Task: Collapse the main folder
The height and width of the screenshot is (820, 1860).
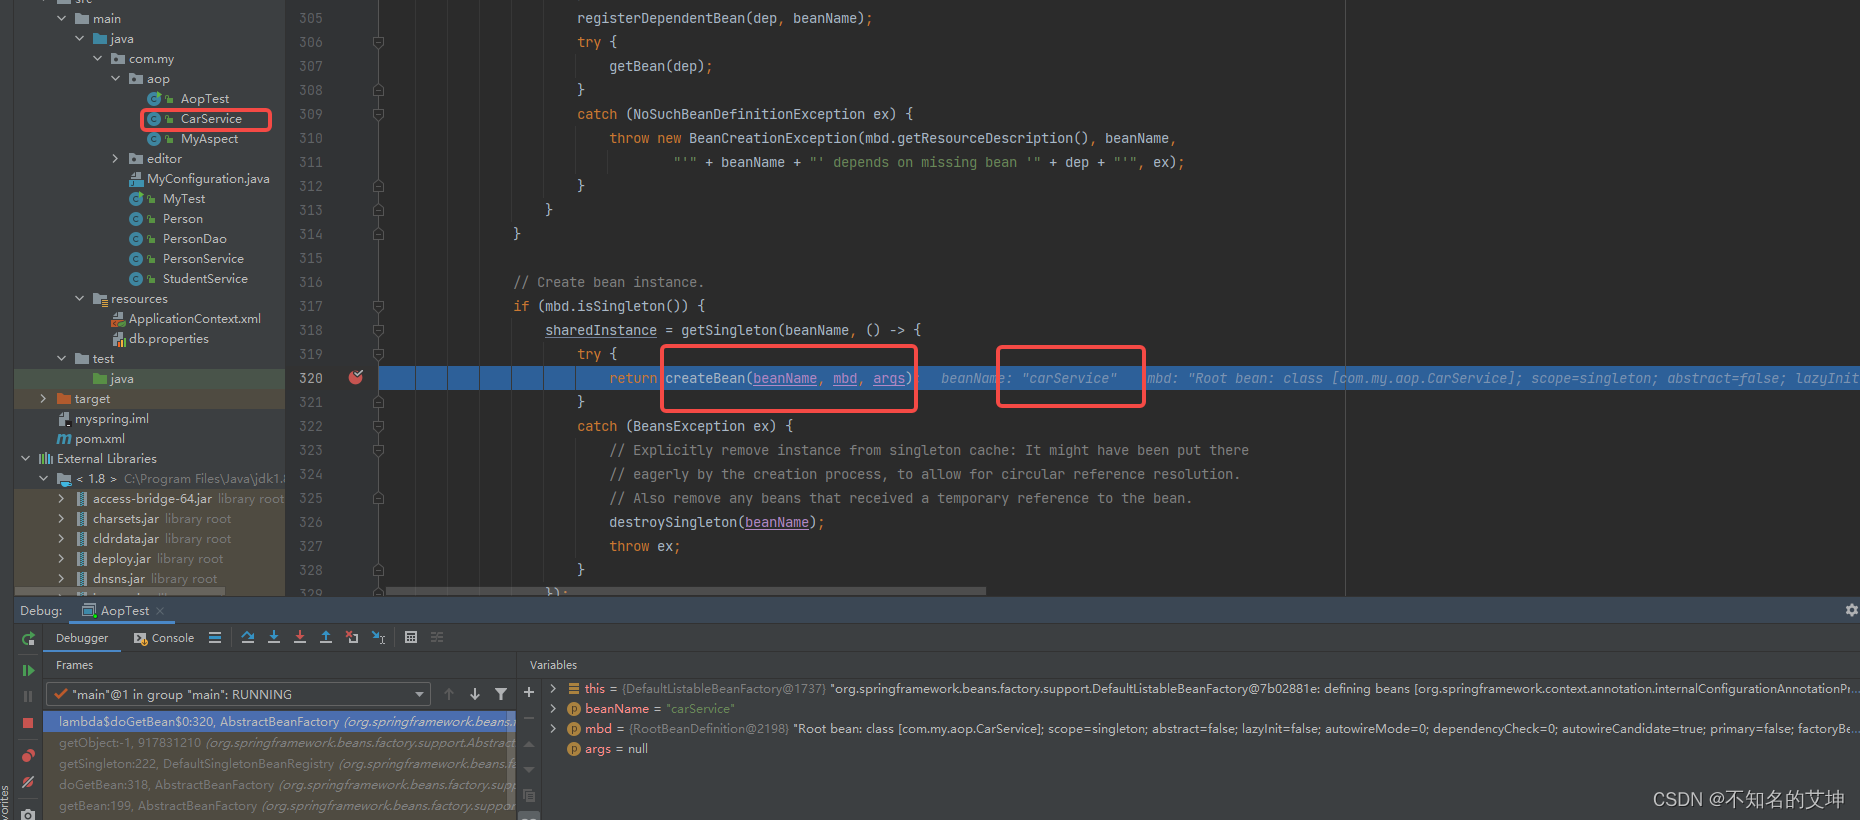Action: point(62,18)
